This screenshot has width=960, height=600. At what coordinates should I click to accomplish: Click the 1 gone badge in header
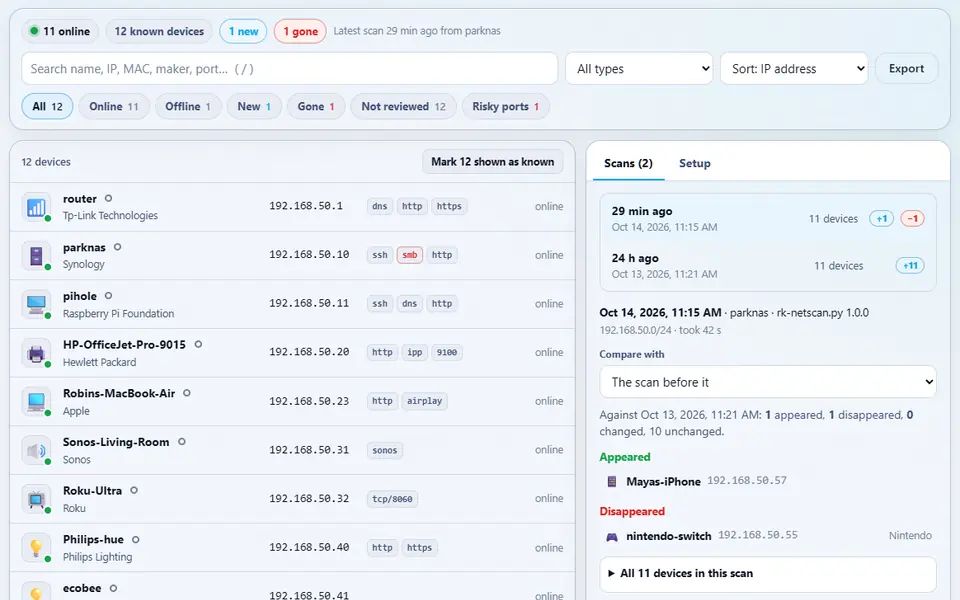(300, 31)
